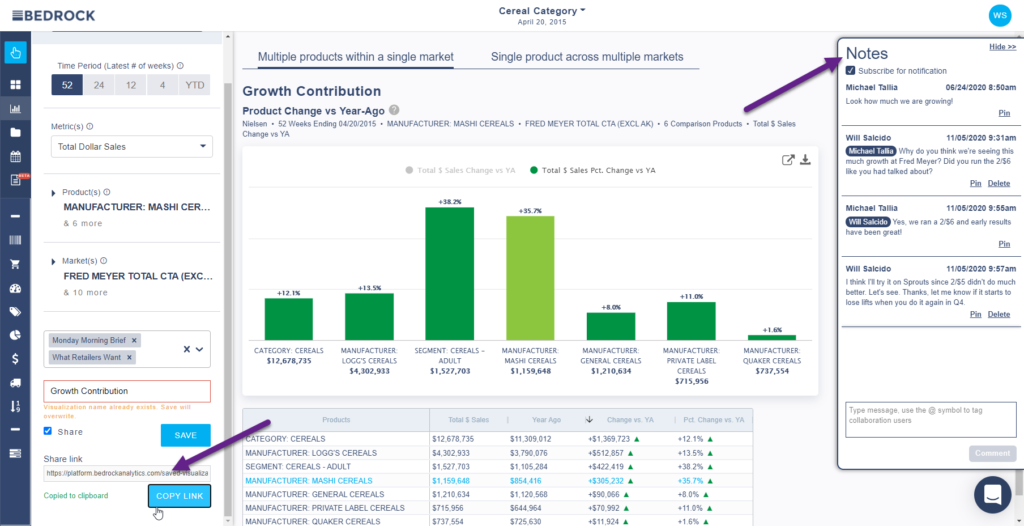Delete Will Salcido's 9:57am note

point(999,314)
